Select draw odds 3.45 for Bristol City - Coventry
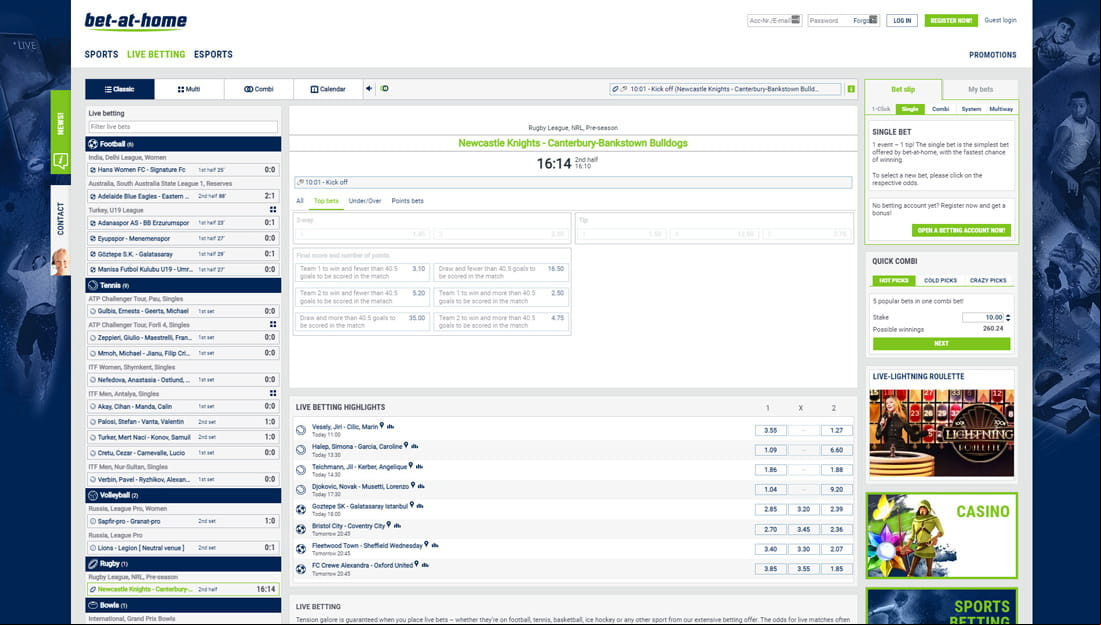Viewport: 1101px width, 625px height. (803, 529)
